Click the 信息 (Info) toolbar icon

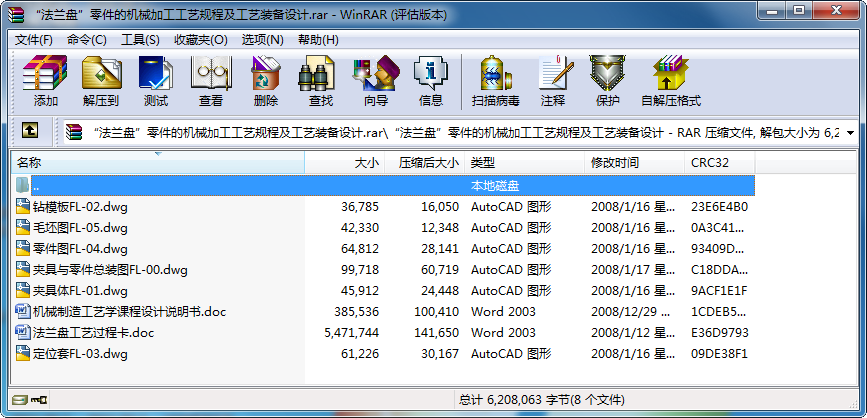[x=431, y=73]
